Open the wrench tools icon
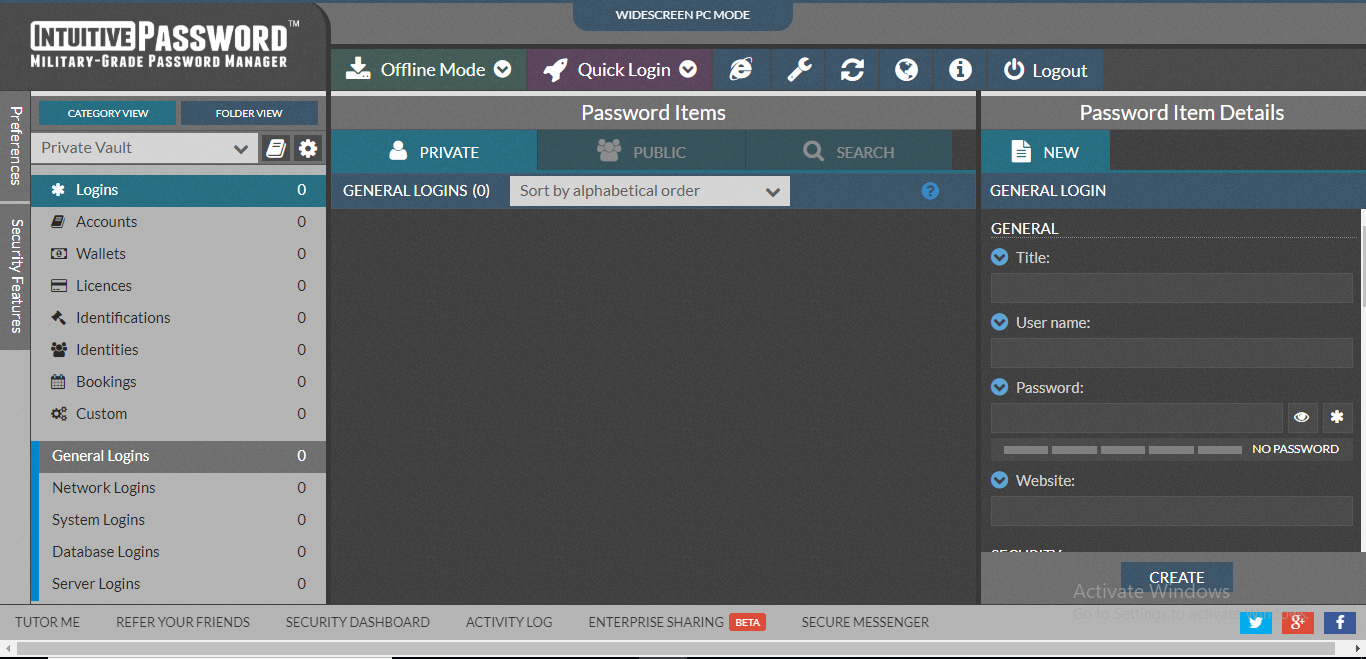Image resolution: width=1366 pixels, height=659 pixels. click(x=799, y=70)
